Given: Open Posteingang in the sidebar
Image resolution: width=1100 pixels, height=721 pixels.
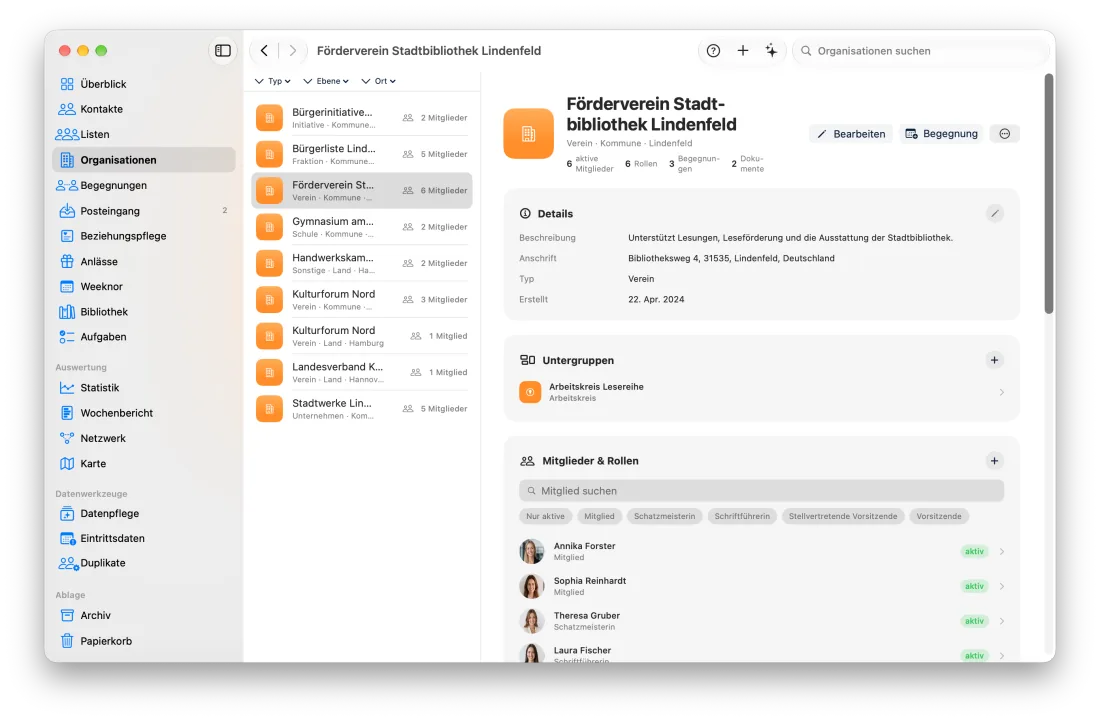Looking at the screenshot, I should [x=144, y=210].
